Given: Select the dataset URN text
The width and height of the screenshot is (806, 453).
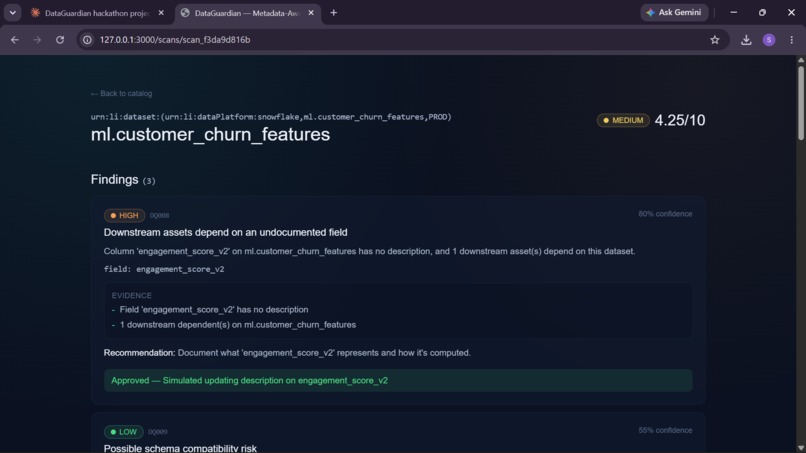Looking at the screenshot, I should 271,117.
